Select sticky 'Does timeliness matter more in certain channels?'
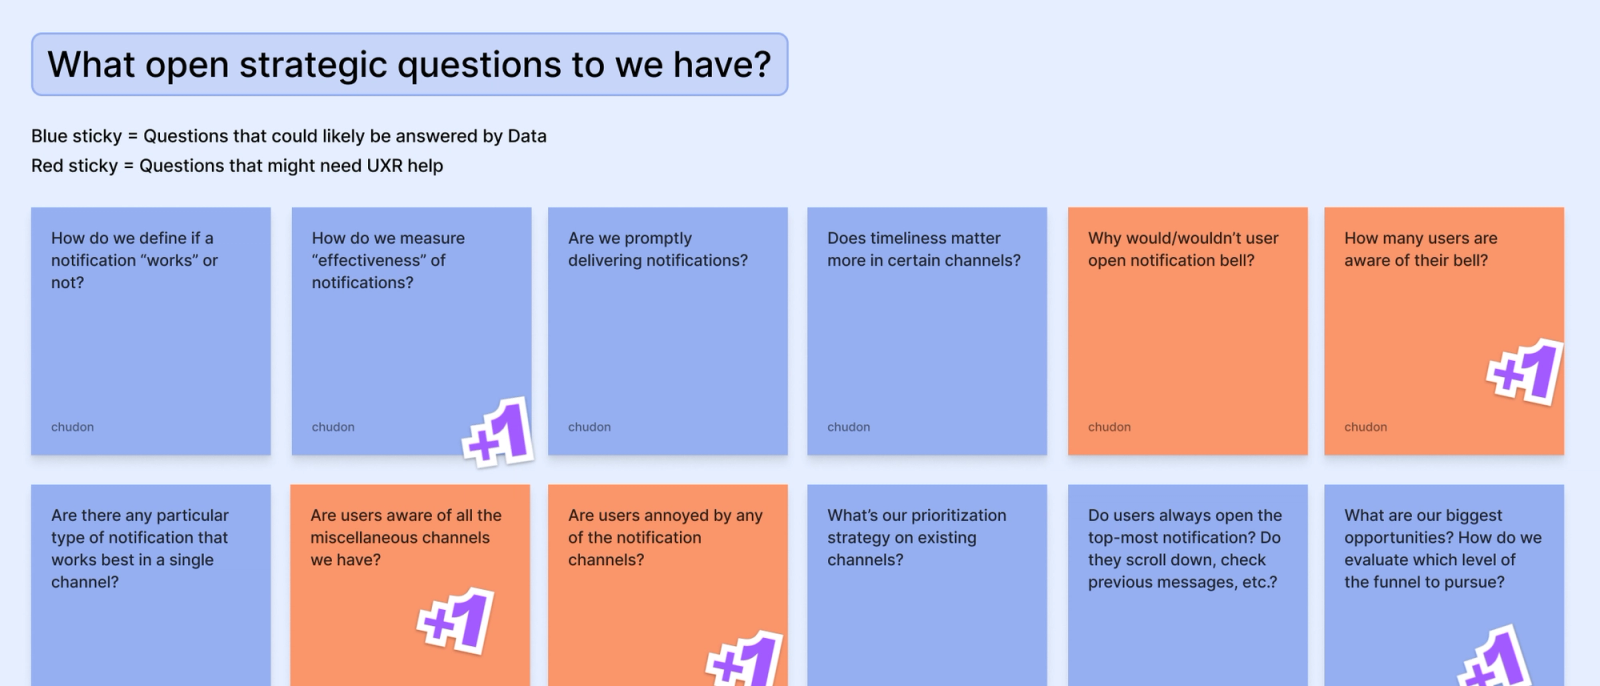The height and width of the screenshot is (686, 1600). [927, 331]
